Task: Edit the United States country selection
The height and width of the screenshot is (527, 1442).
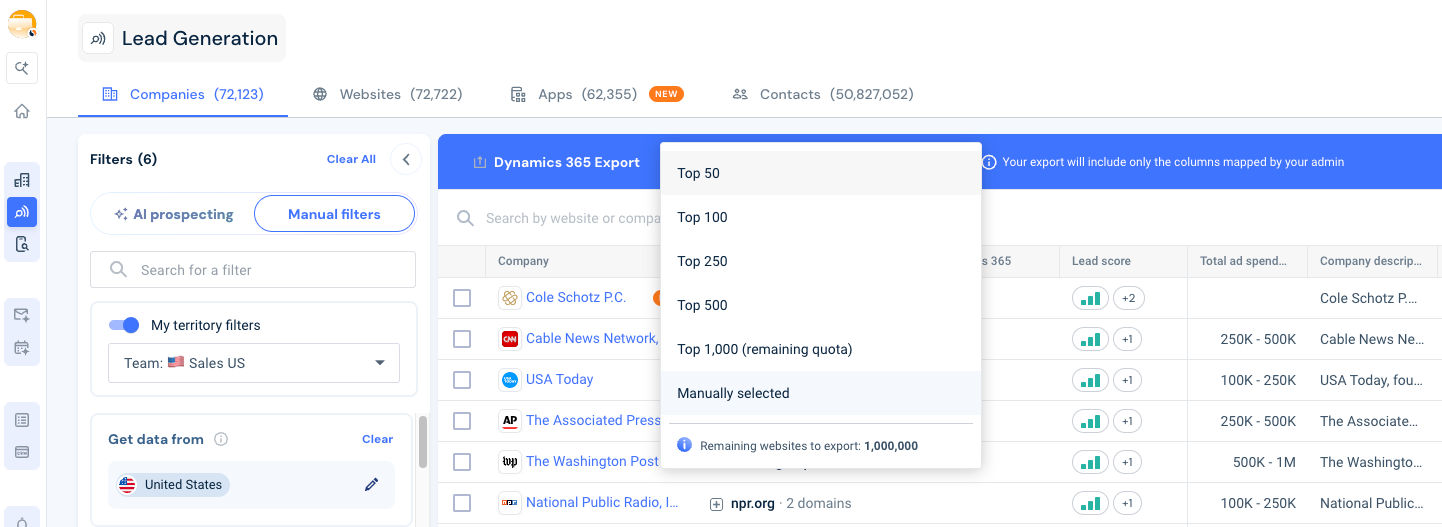Action: [x=372, y=485]
